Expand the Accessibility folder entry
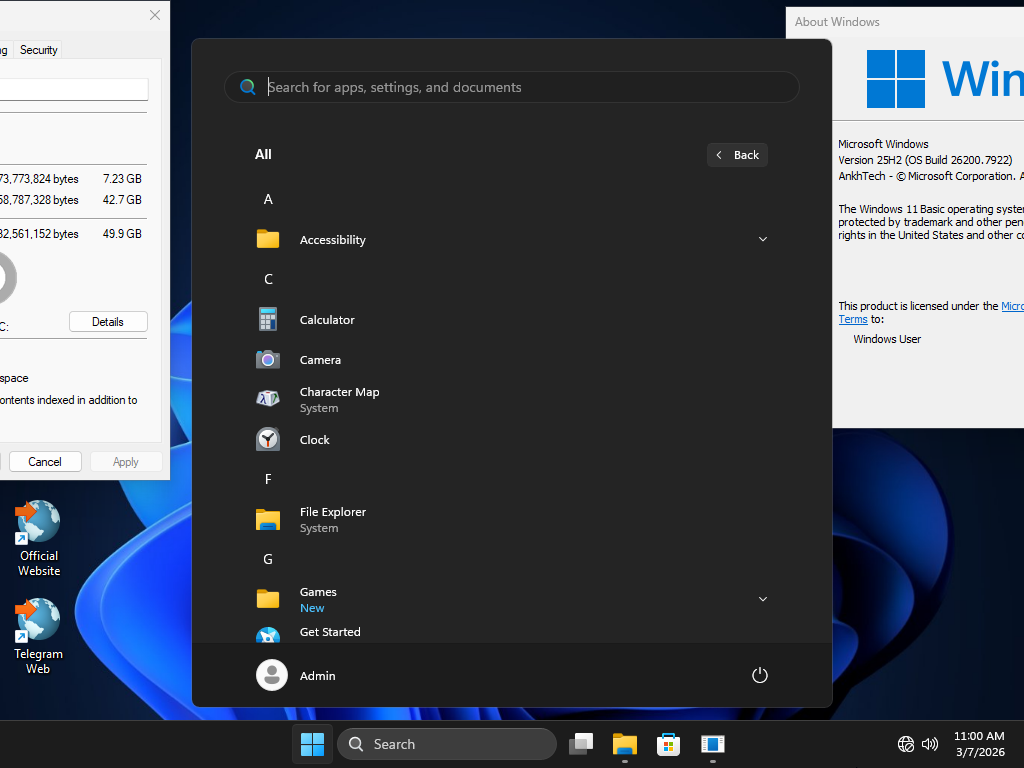Image resolution: width=1024 pixels, height=768 pixels. point(763,239)
